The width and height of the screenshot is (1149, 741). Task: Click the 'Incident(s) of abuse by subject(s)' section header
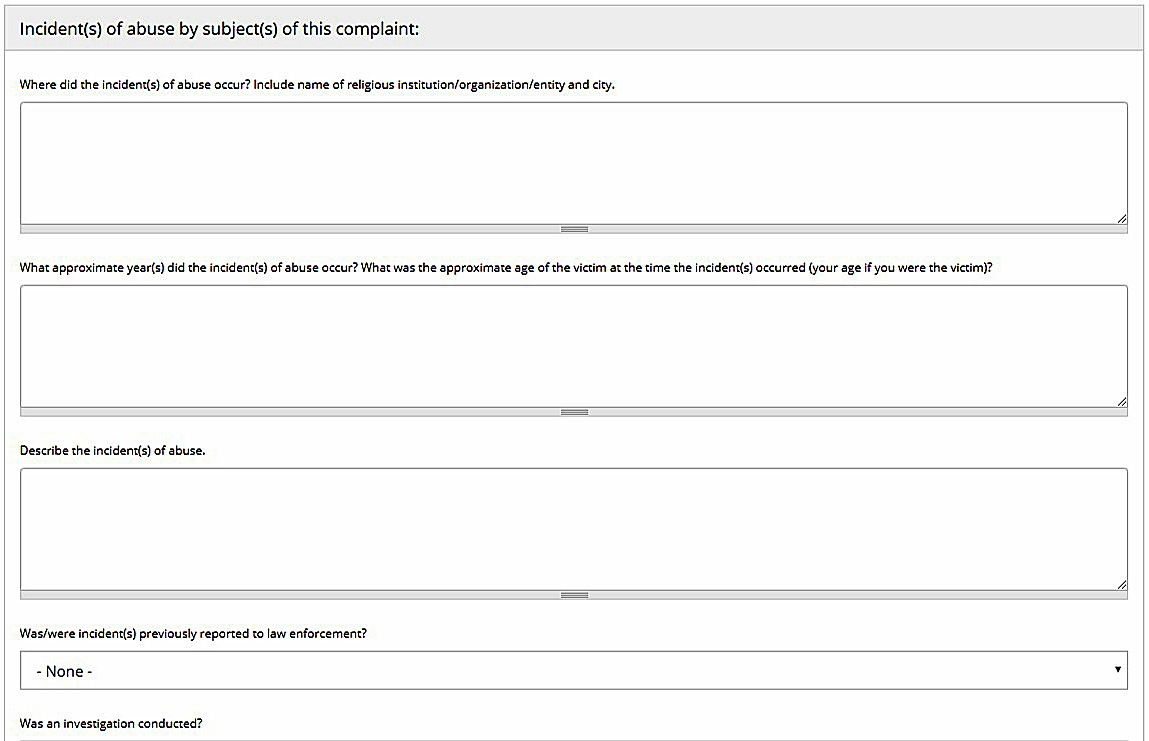coord(219,29)
